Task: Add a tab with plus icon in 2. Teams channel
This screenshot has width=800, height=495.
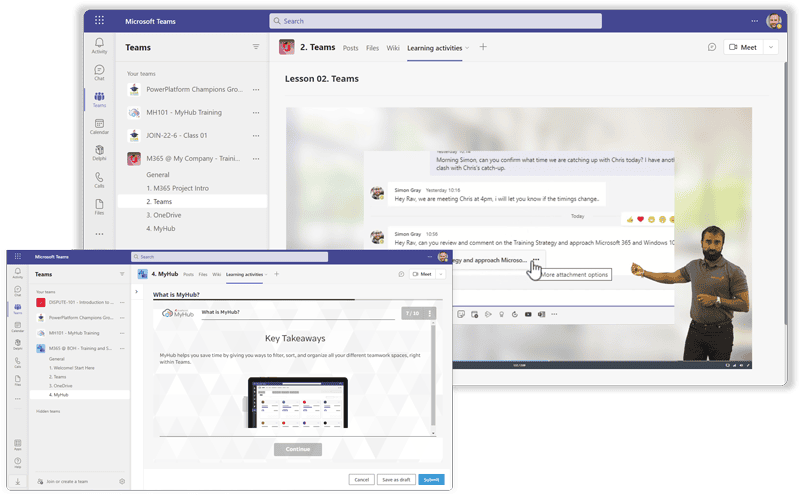Action: tap(483, 47)
